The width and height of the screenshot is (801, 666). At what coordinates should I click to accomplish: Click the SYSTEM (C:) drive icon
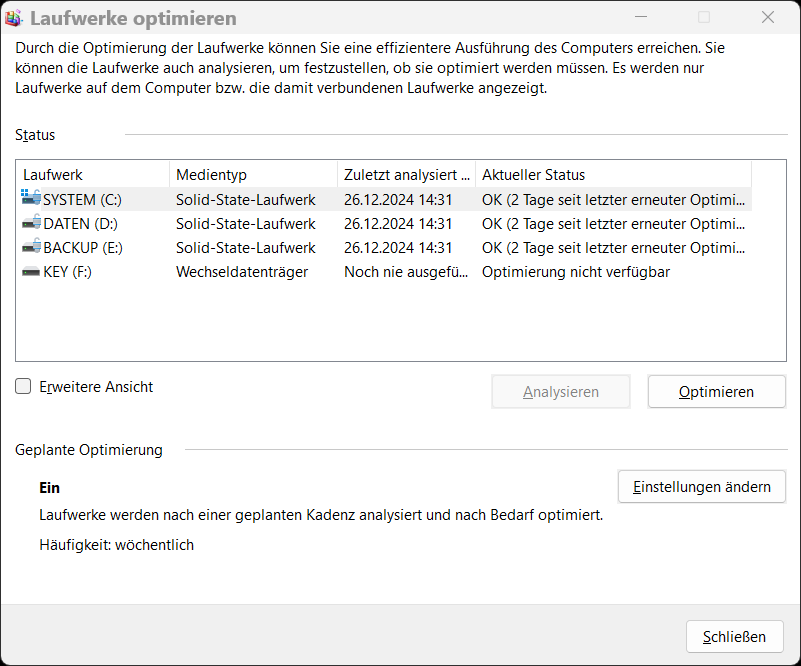[31, 199]
